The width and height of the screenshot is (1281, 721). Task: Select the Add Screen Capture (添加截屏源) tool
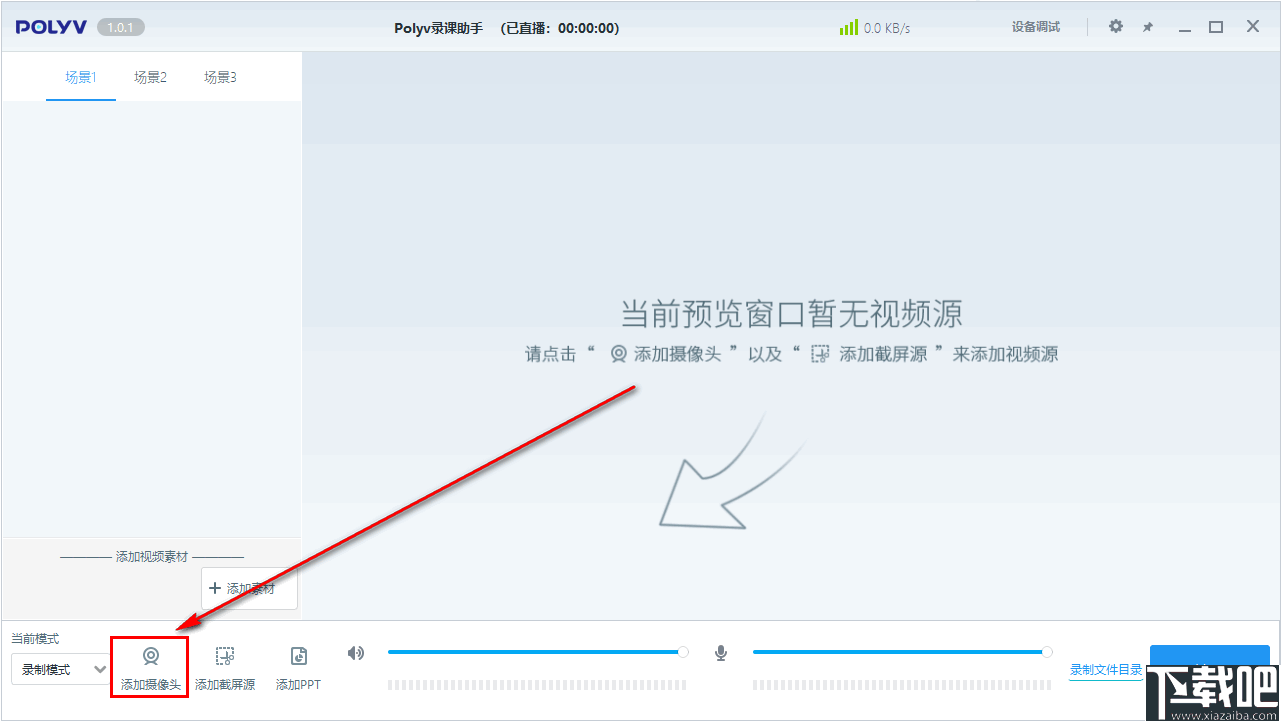[x=224, y=665]
